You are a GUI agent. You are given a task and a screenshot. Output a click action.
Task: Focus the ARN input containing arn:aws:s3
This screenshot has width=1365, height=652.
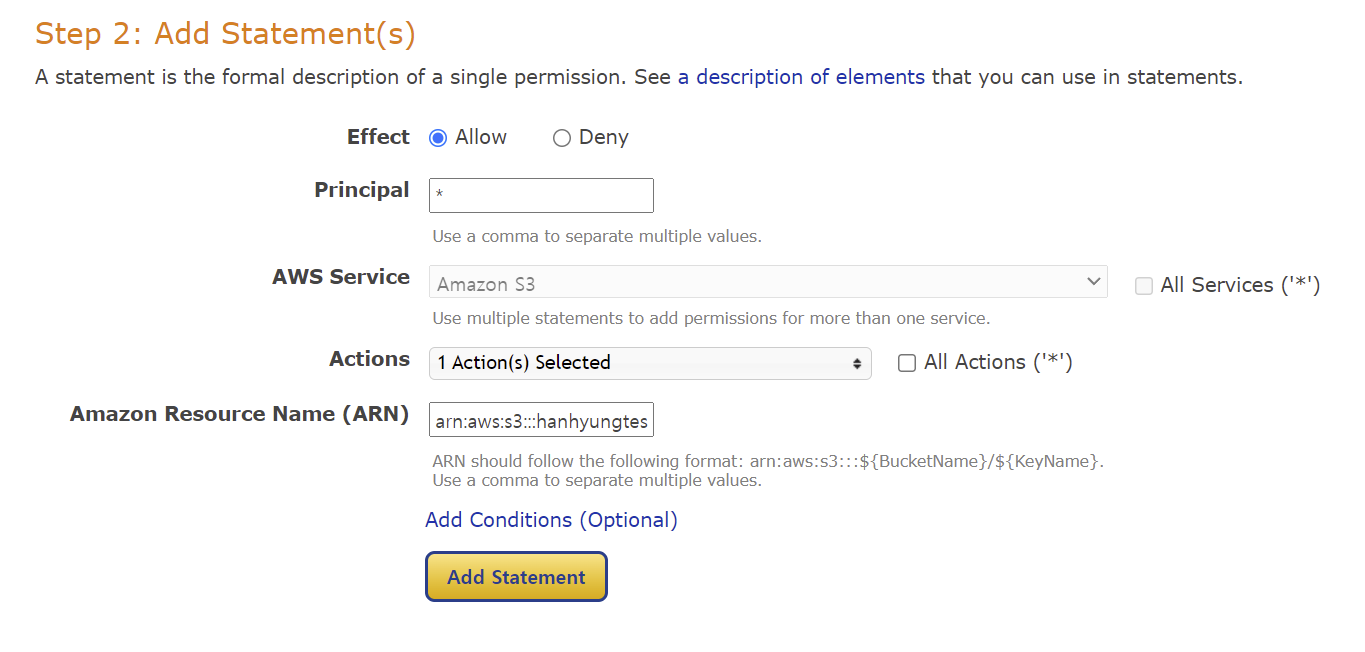(x=541, y=422)
